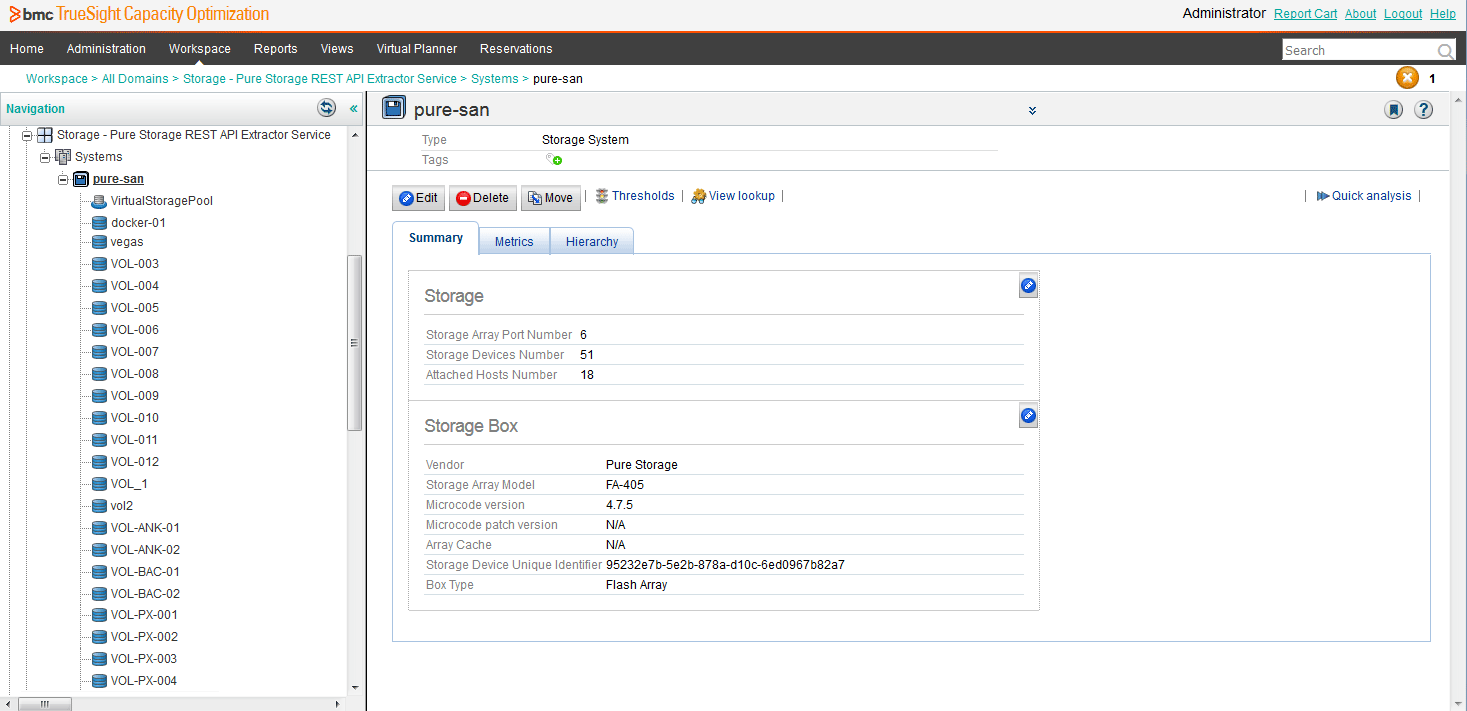Image resolution: width=1467 pixels, height=711 pixels.
Task: Click the VOL_1 volume icon
Action: point(99,484)
